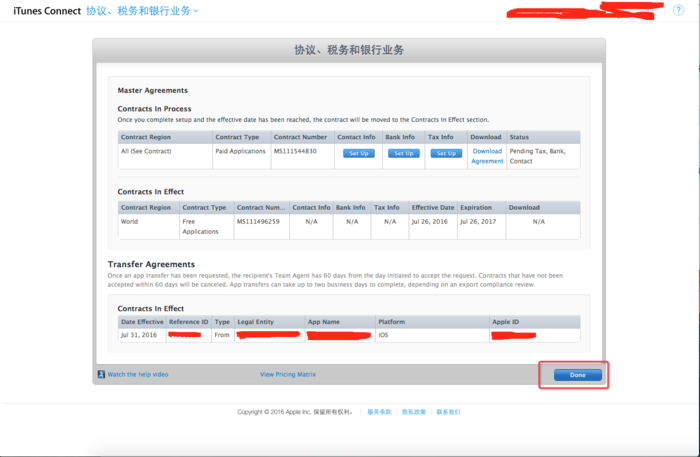Open Watch the help video link
Image resolution: width=700 pixels, height=457 pixels.
138,374
